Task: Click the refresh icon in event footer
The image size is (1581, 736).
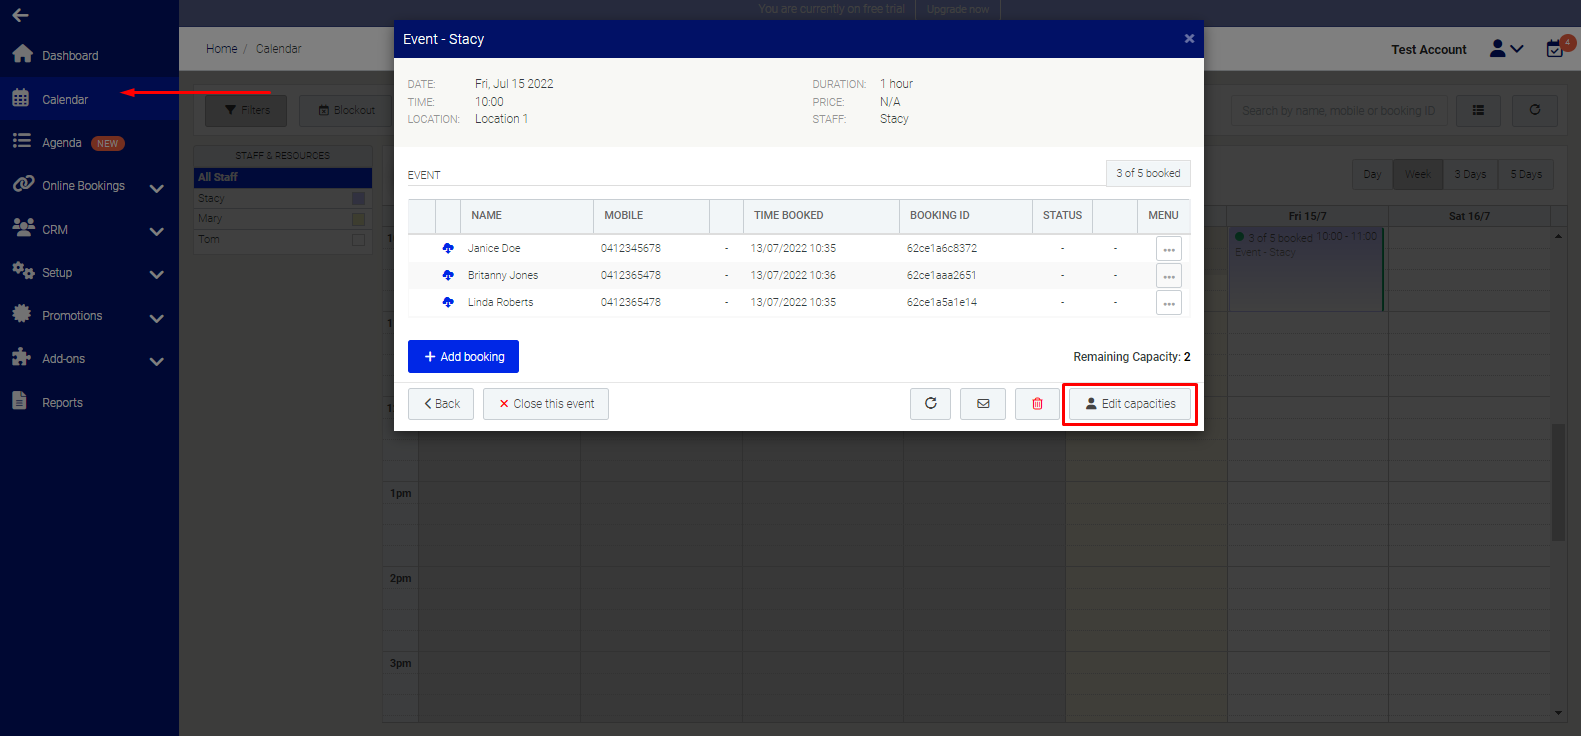Action: pos(931,404)
